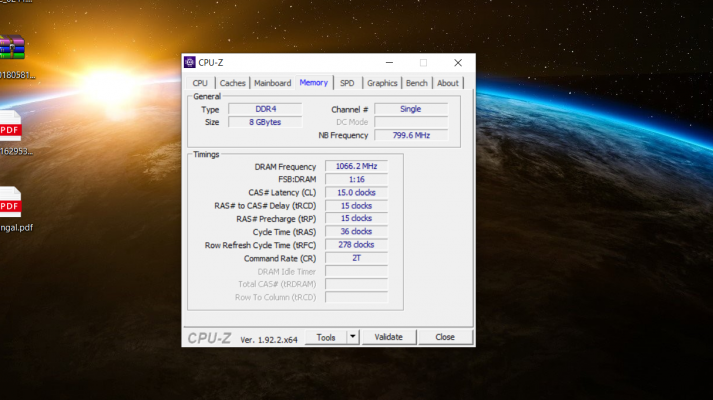713x400 pixels.
Task: Click the CAS# Latency 15.0 clocks value
Action: [356, 193]
